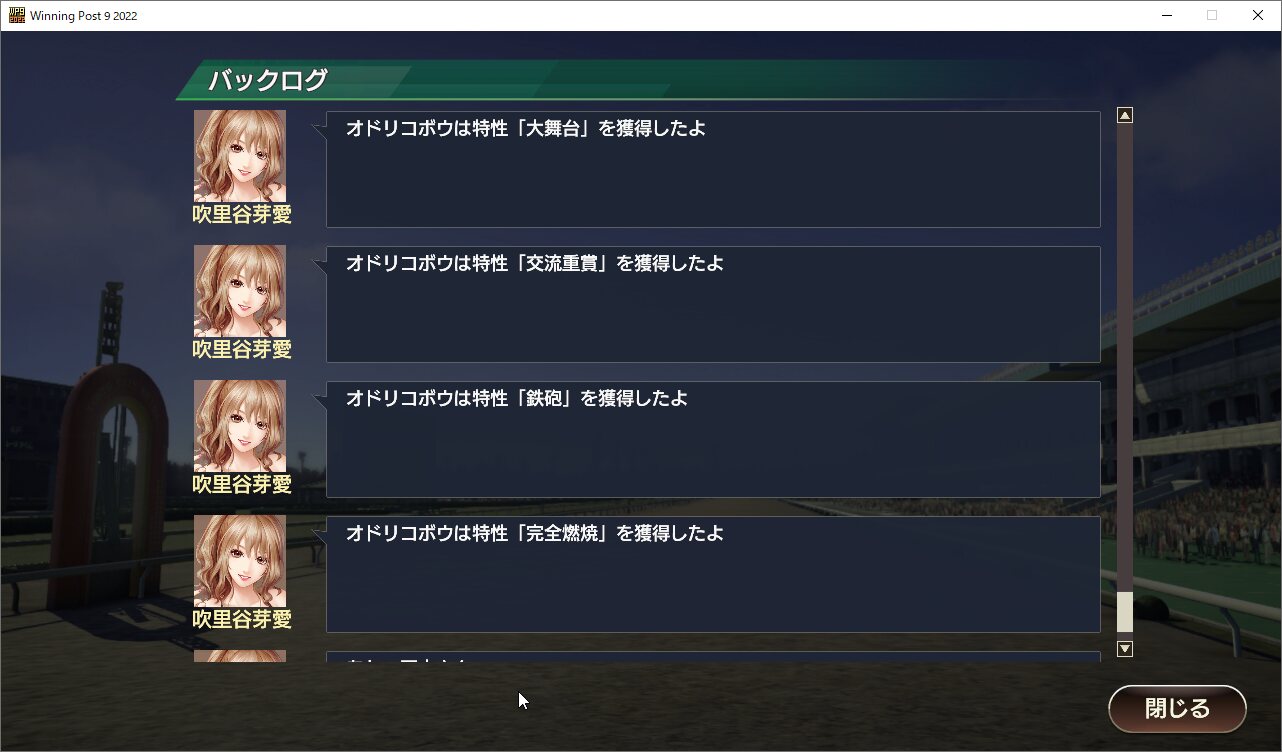Click the portrait beside the 大舞台 message

pyautogui.click(x=240, y=156)
